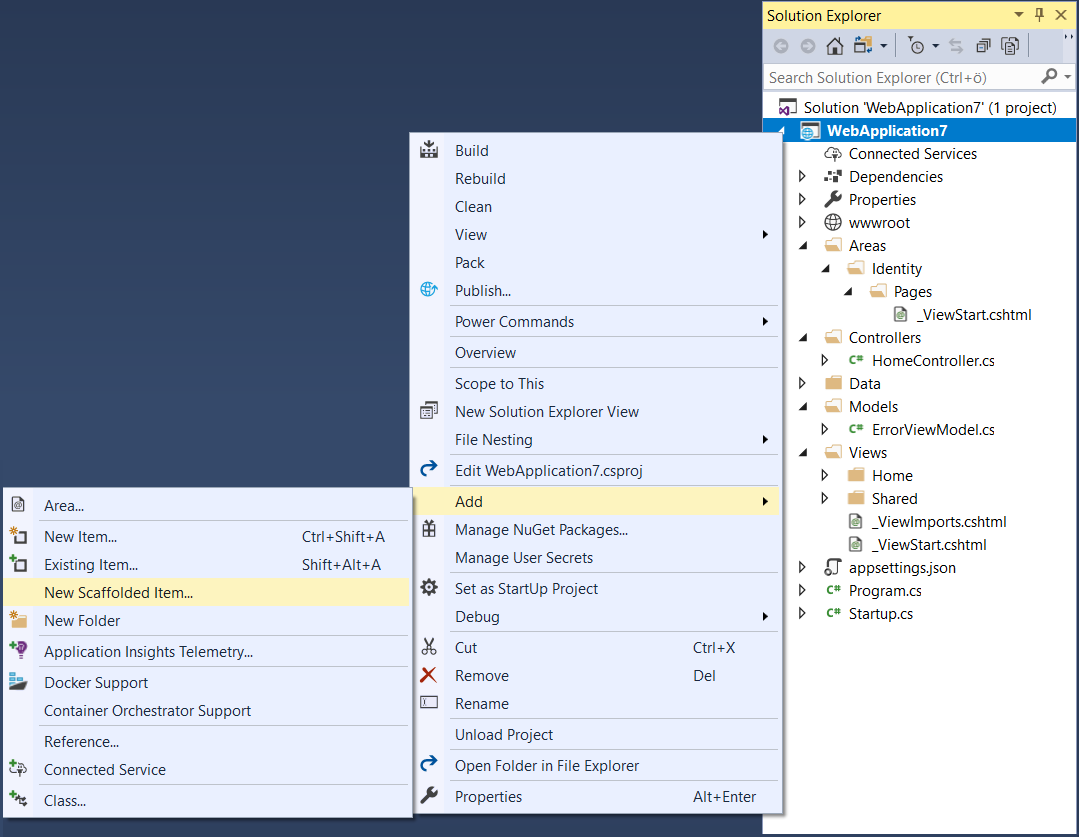The image size is (1079, 837).
Task: Click the Search Solution Explorer input field
Action: pos(901,77)
